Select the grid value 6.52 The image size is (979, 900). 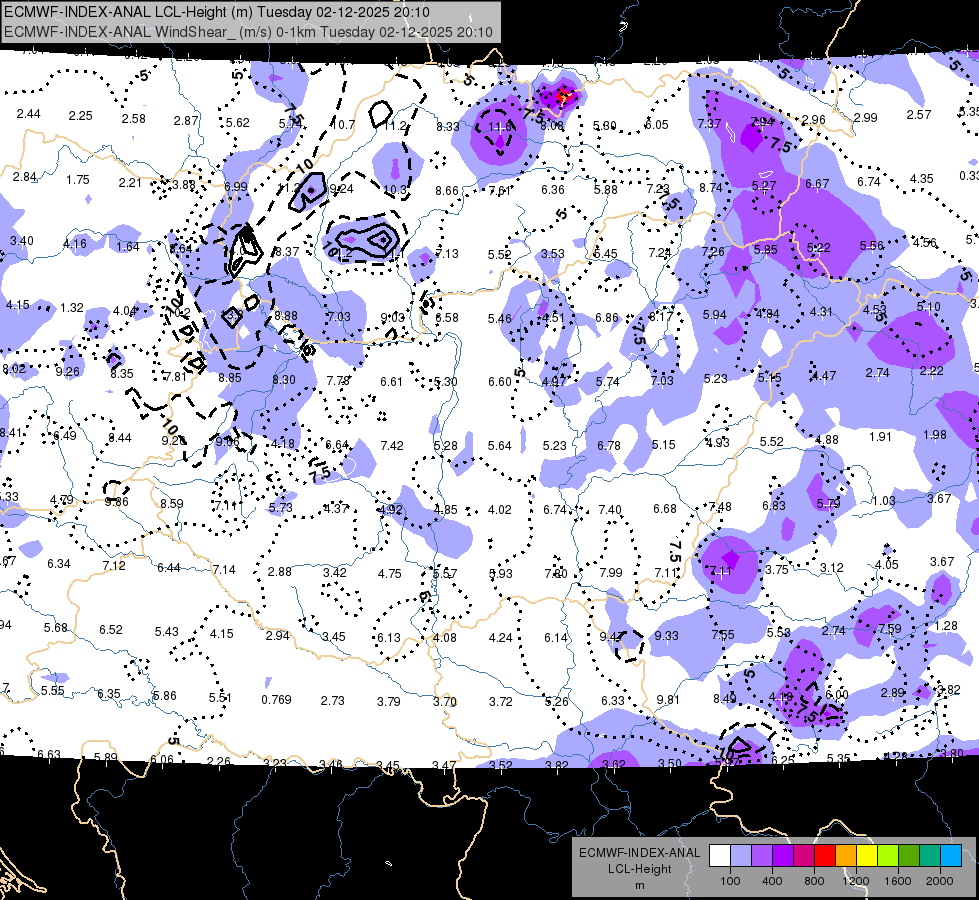[x=111, y=630]
